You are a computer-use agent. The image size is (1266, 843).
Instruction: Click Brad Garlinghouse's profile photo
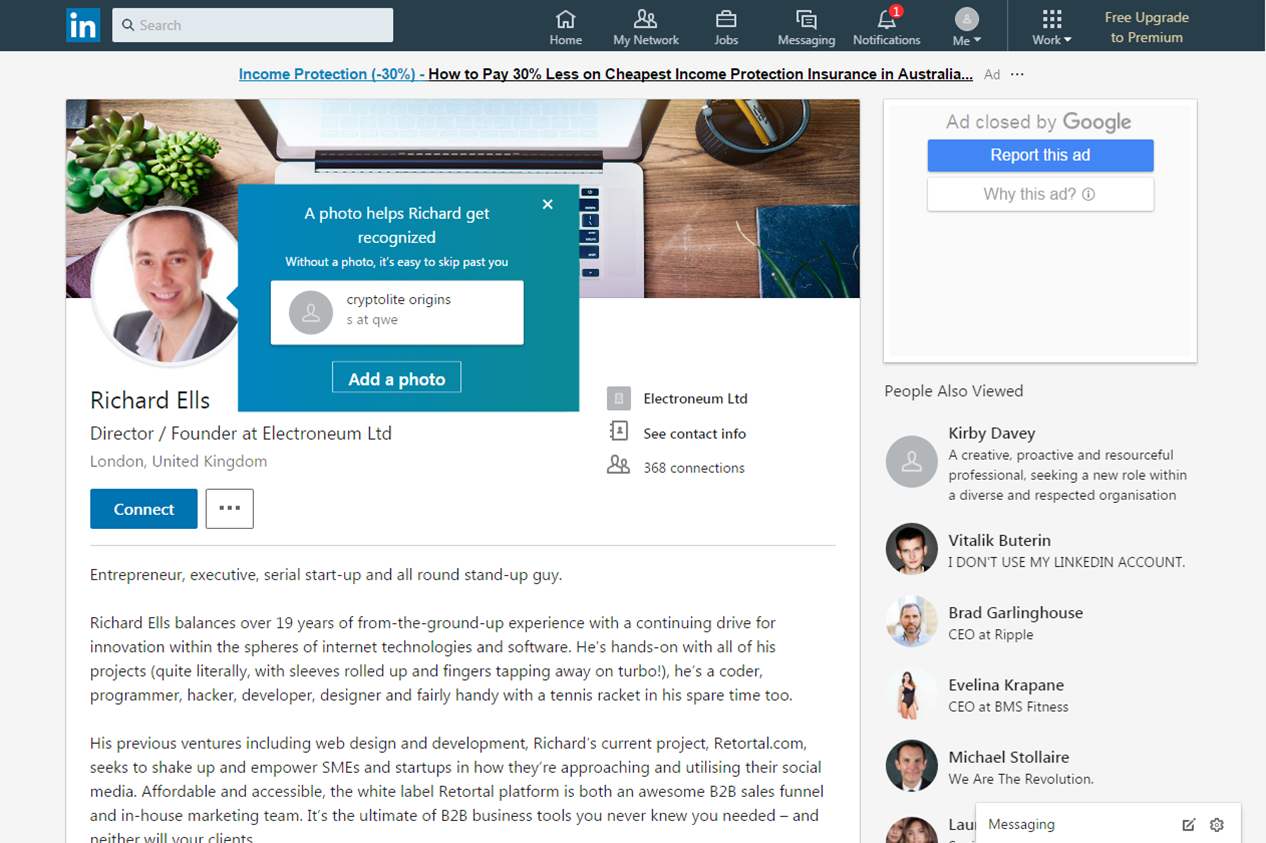tap(912, 620)
